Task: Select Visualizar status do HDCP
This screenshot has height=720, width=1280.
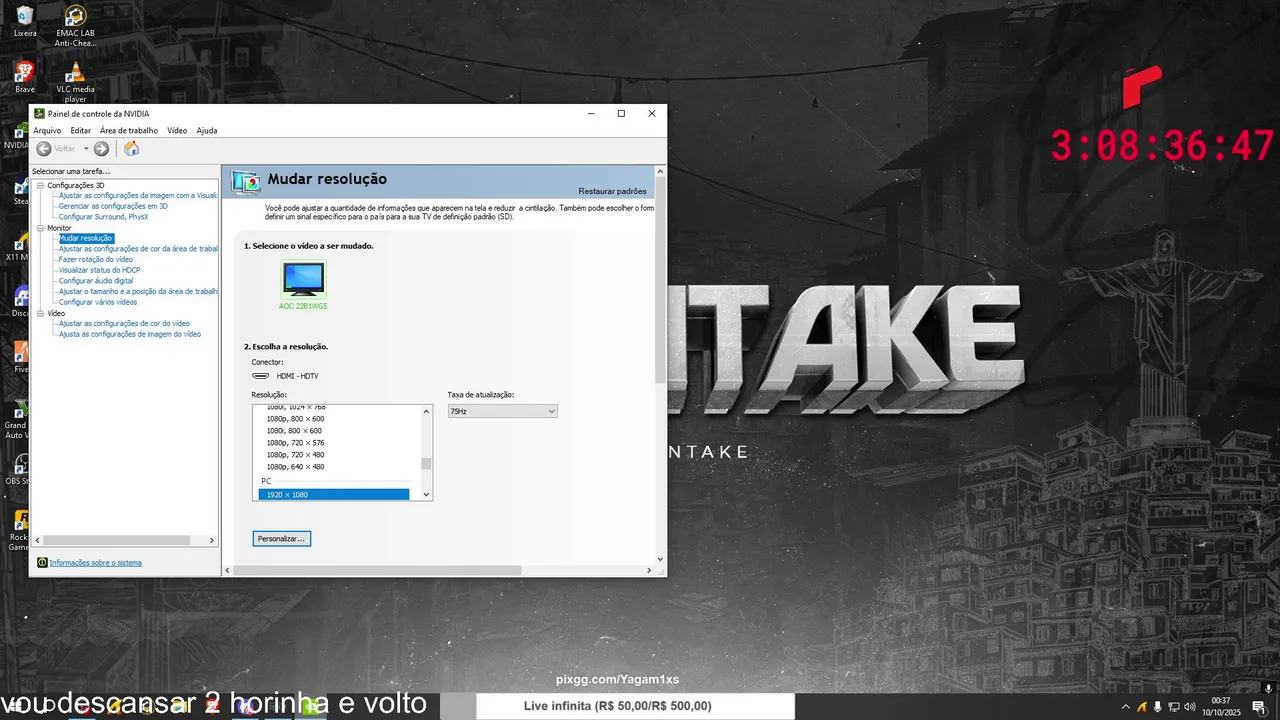Action: (99, 270)
